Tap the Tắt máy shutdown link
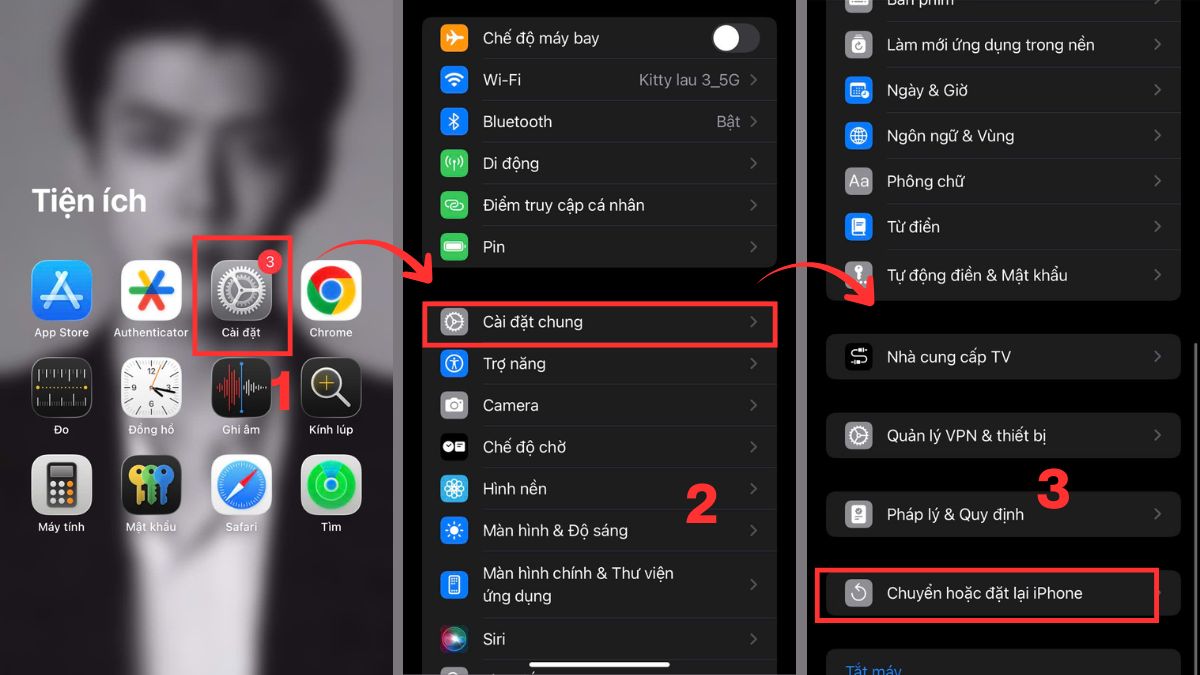 [873, 669]
